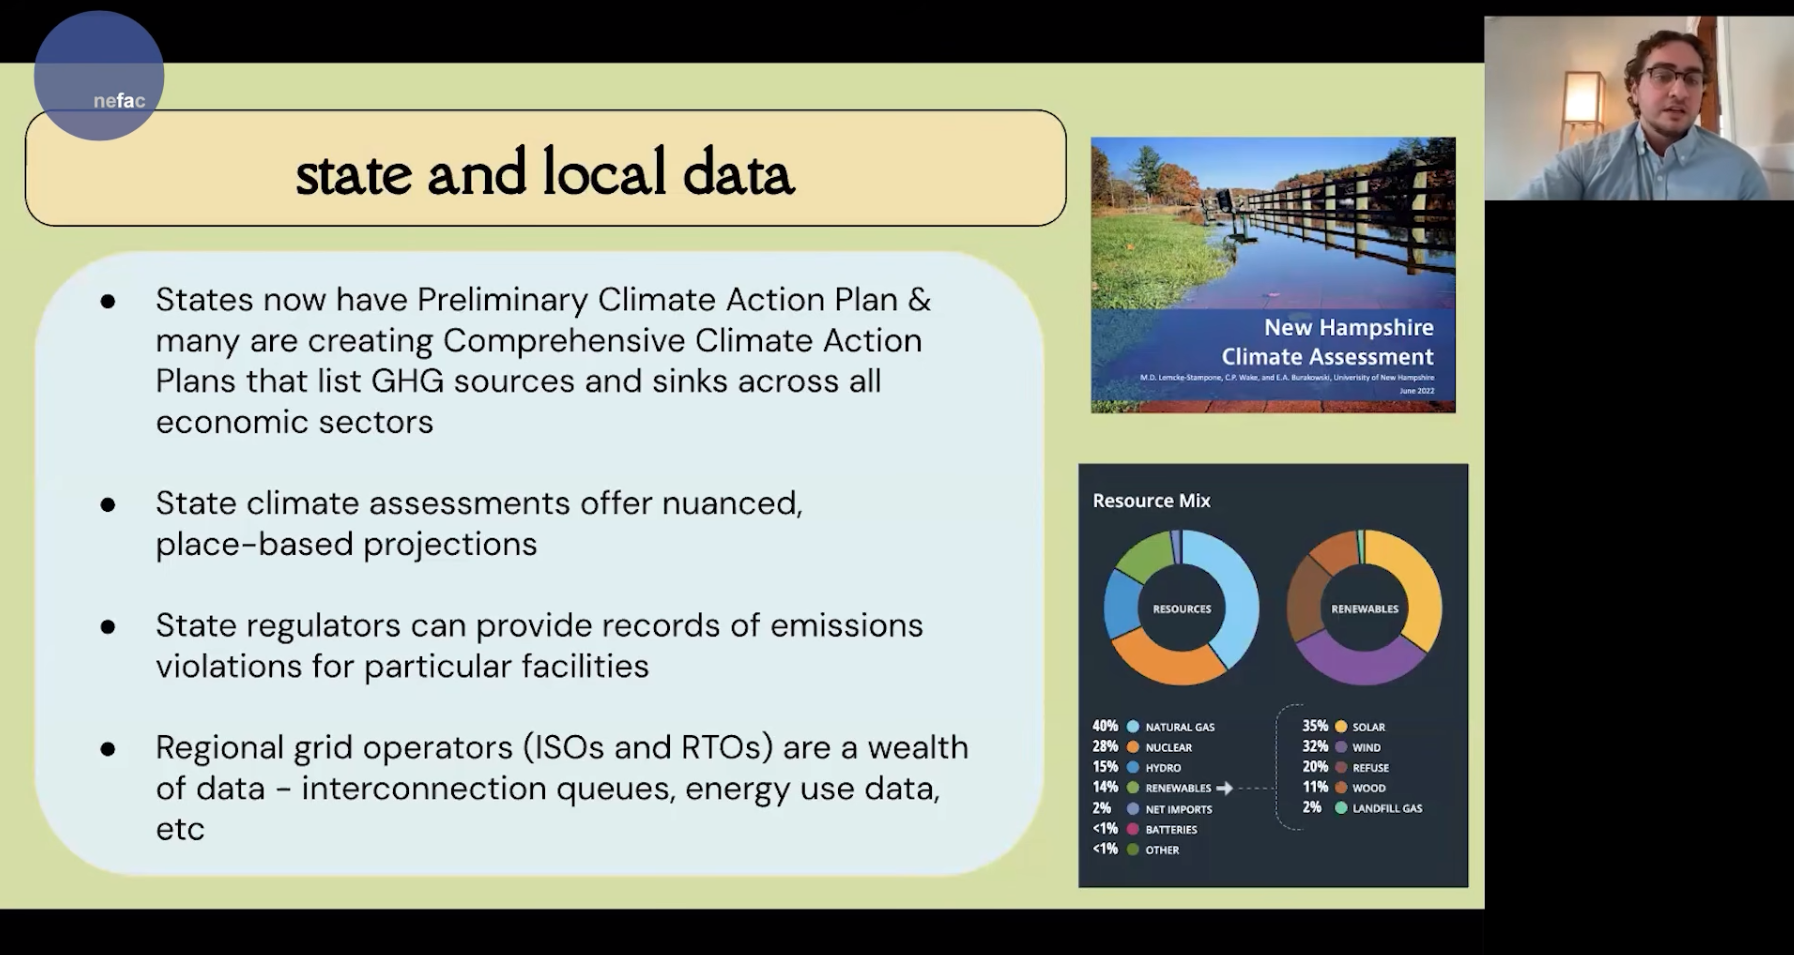Click the Nuclear legend color dot
The width and height of the screenshot is (1794, 955).
pyautogui.click(x=1133, y=747)
